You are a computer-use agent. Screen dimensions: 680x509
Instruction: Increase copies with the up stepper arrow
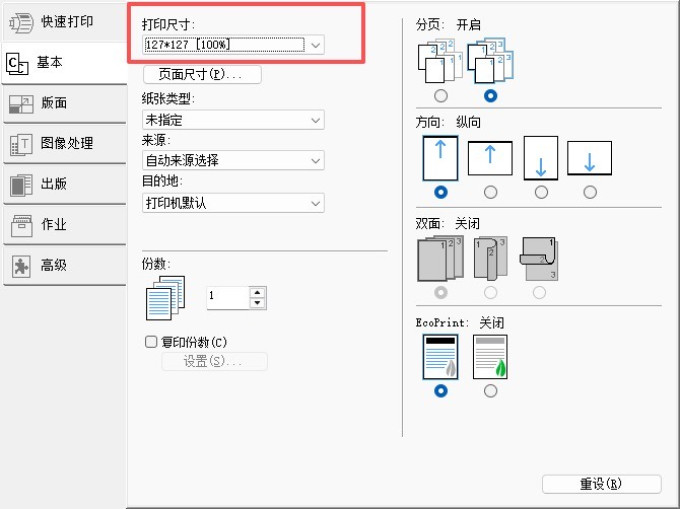pos(258,292)
